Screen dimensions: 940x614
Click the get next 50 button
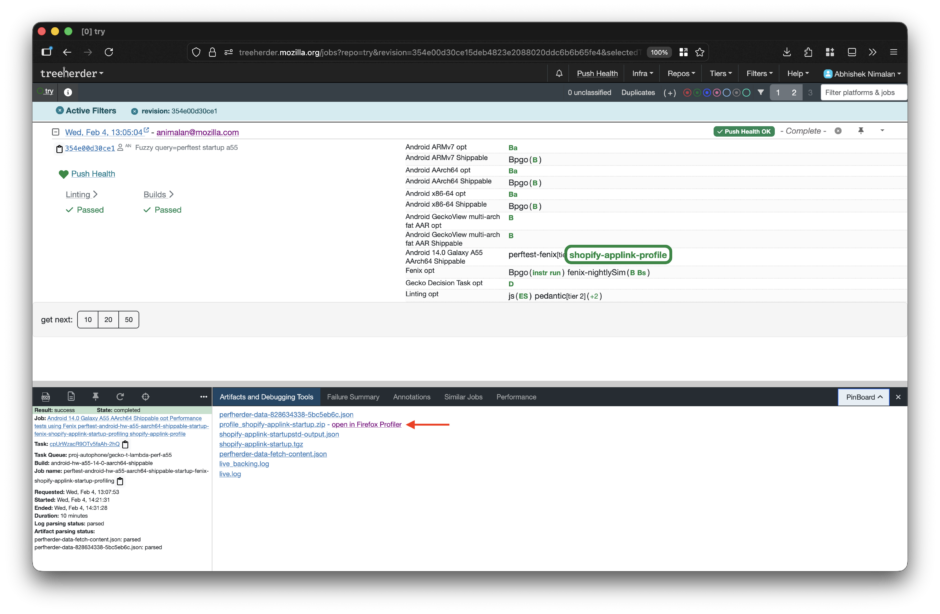click(129, 320)
